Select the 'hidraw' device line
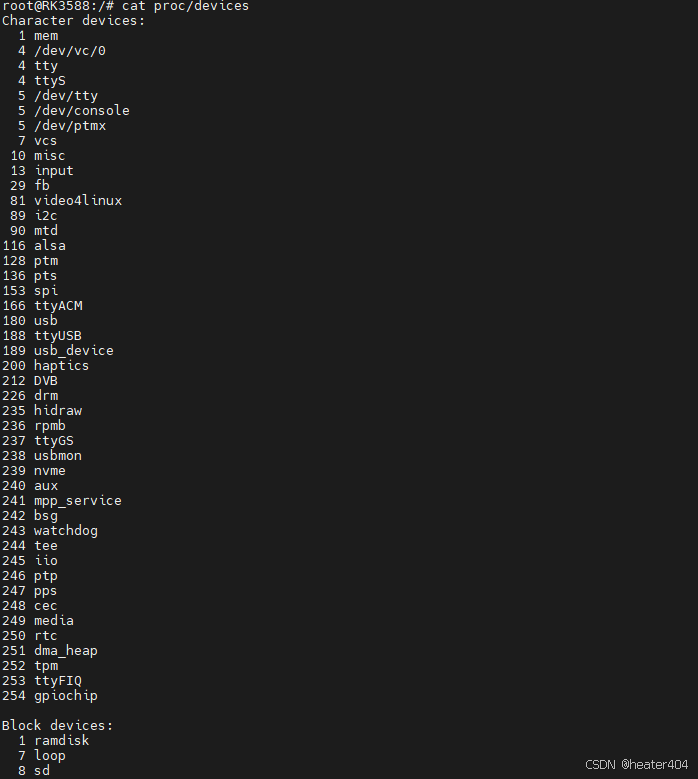The image size is (698, 779). click(42, 411)
